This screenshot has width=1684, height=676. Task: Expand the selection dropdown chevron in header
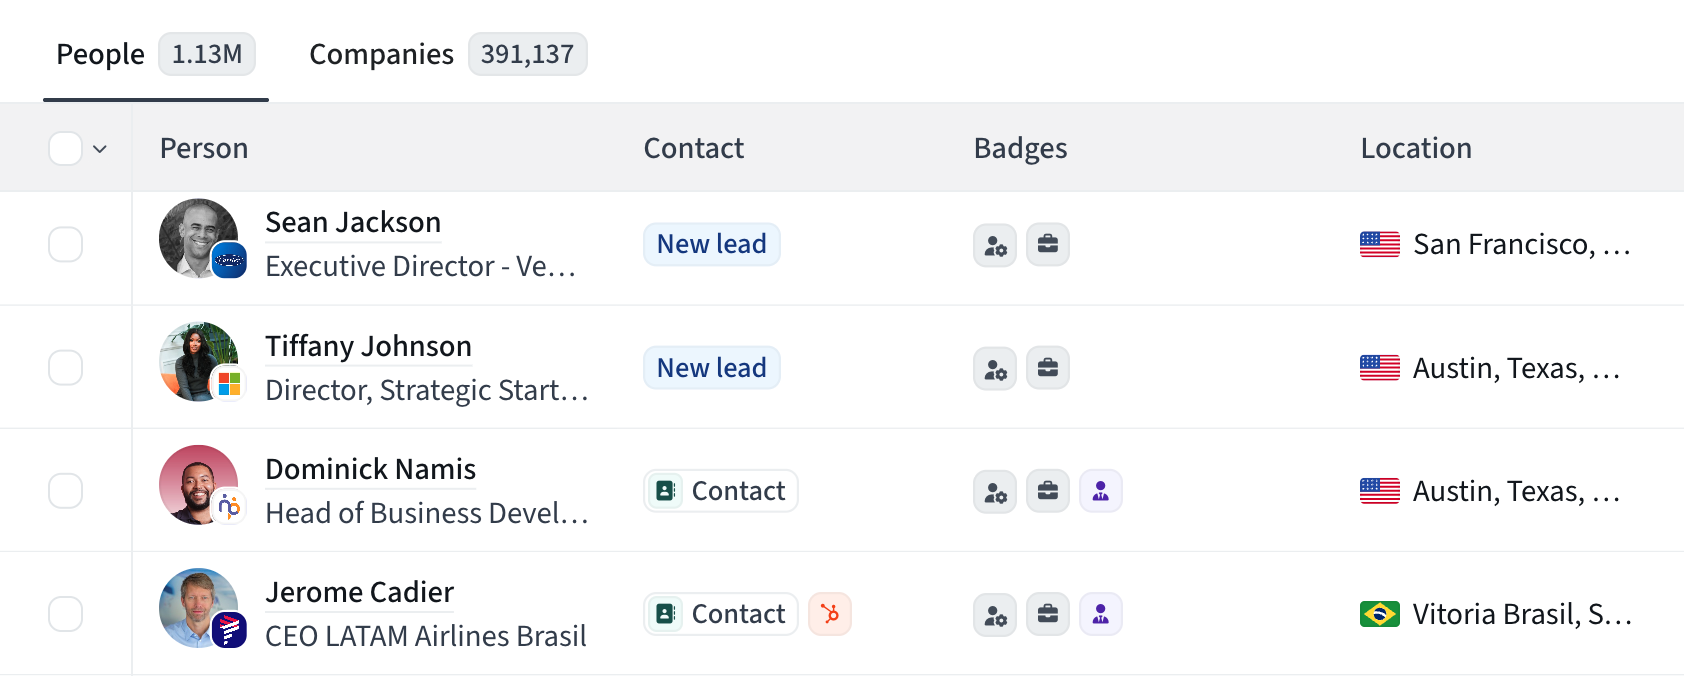tap(100, 149)
